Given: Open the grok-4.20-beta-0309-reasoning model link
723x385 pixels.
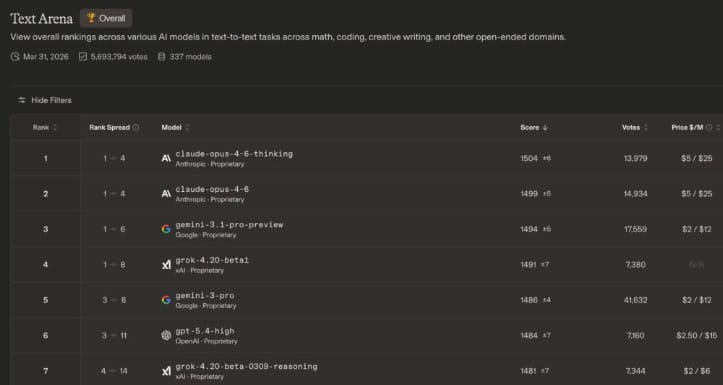Looking at the screenshot, I should tap(246, 367).
